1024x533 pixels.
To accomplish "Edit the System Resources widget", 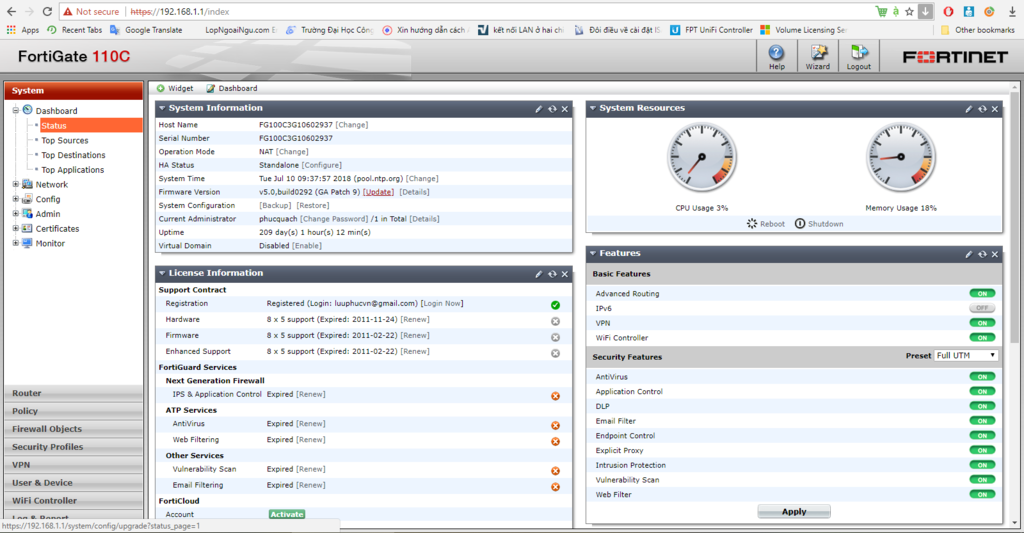I will pos(969,109).
